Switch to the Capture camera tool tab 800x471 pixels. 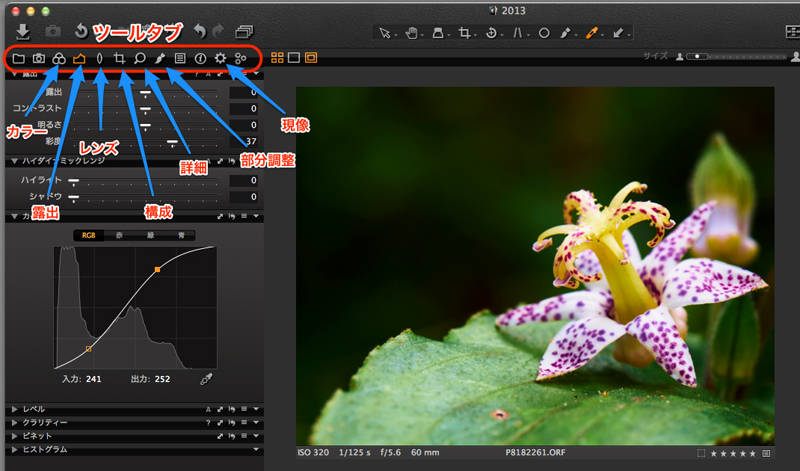39,59
